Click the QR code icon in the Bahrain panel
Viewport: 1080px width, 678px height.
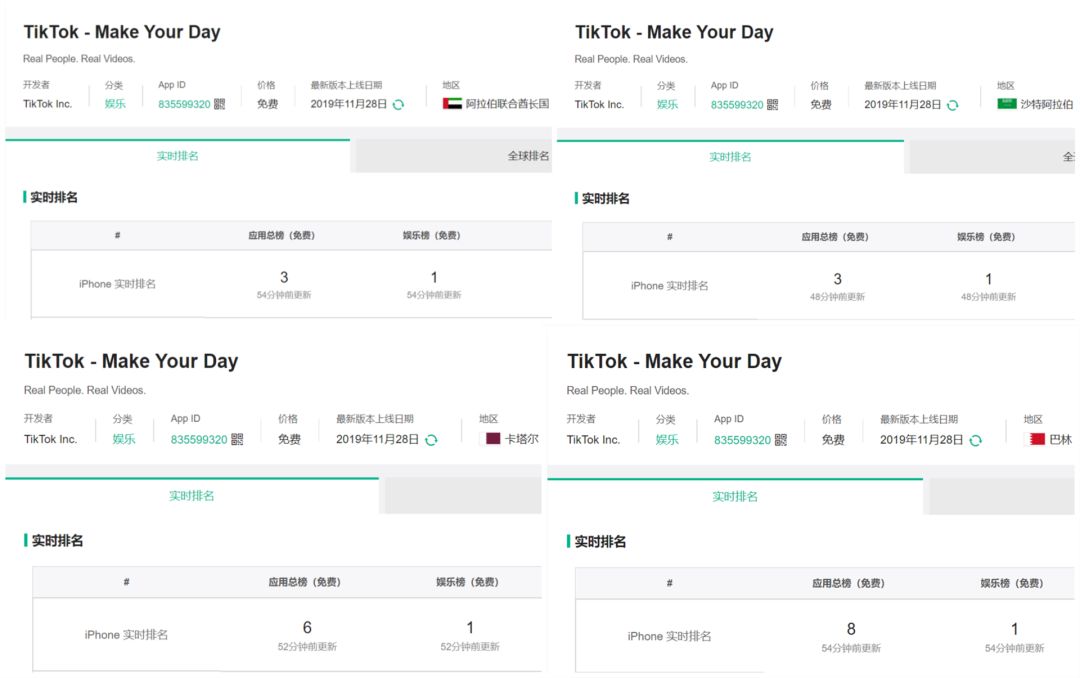tap(781, 440)
